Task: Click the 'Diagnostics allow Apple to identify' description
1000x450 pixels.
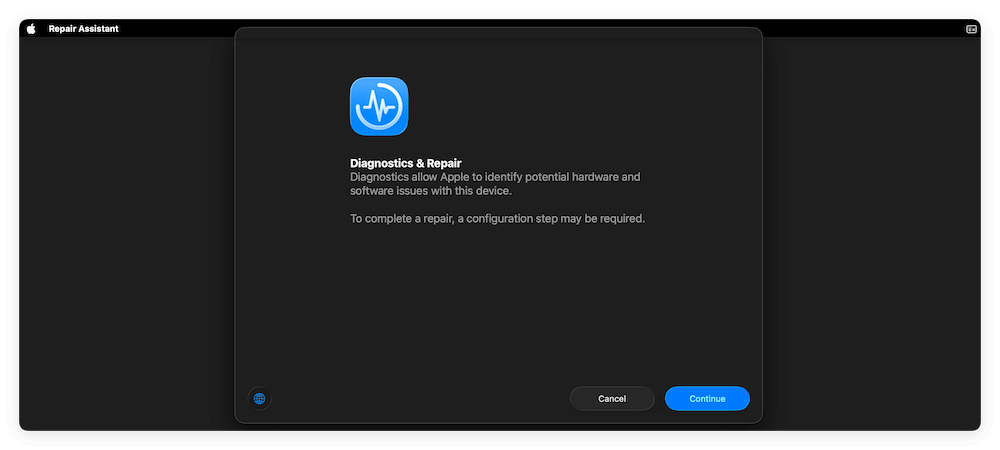Action: pos(495,184)
